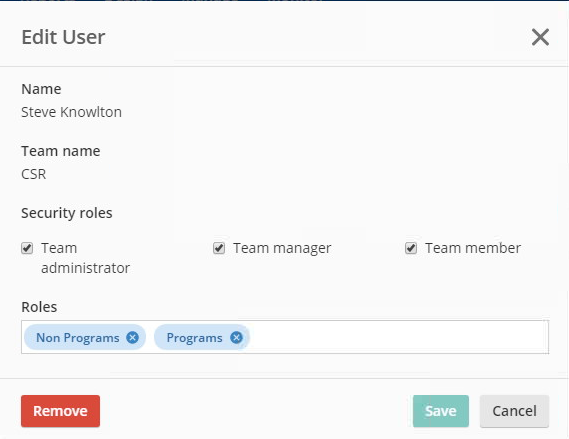The width and height of the screenshot is (569, 439).
Task: Click the Team member label text
Action: point(473,248)
